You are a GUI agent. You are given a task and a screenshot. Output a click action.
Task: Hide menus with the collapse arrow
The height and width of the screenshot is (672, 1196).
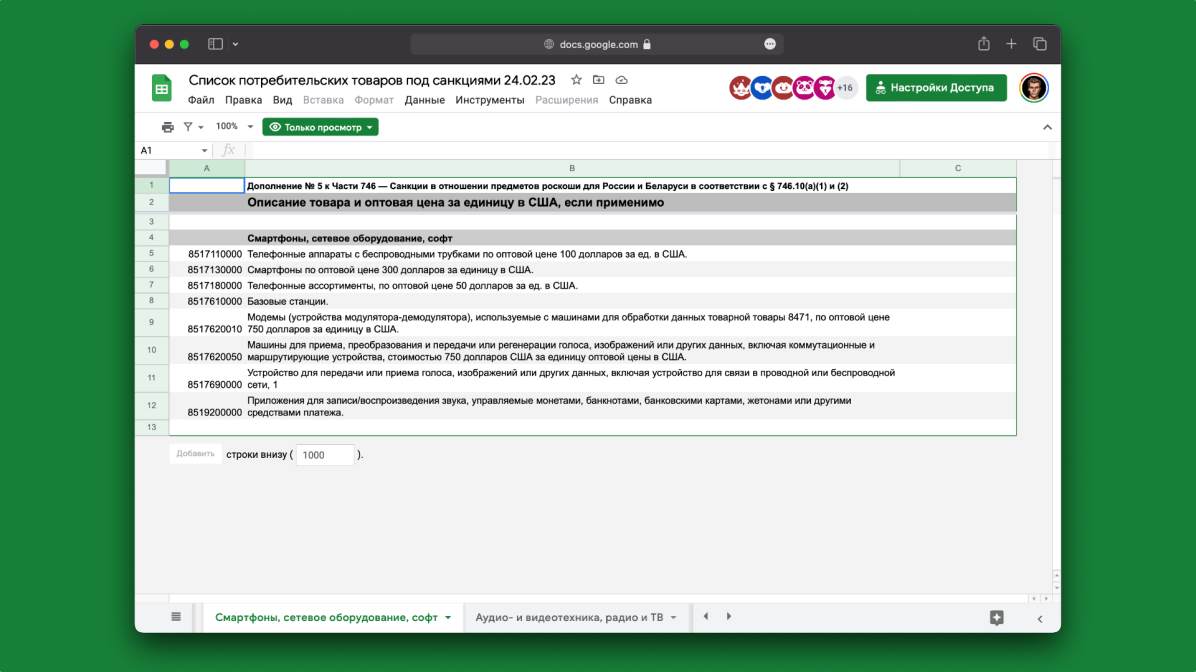1047,127
